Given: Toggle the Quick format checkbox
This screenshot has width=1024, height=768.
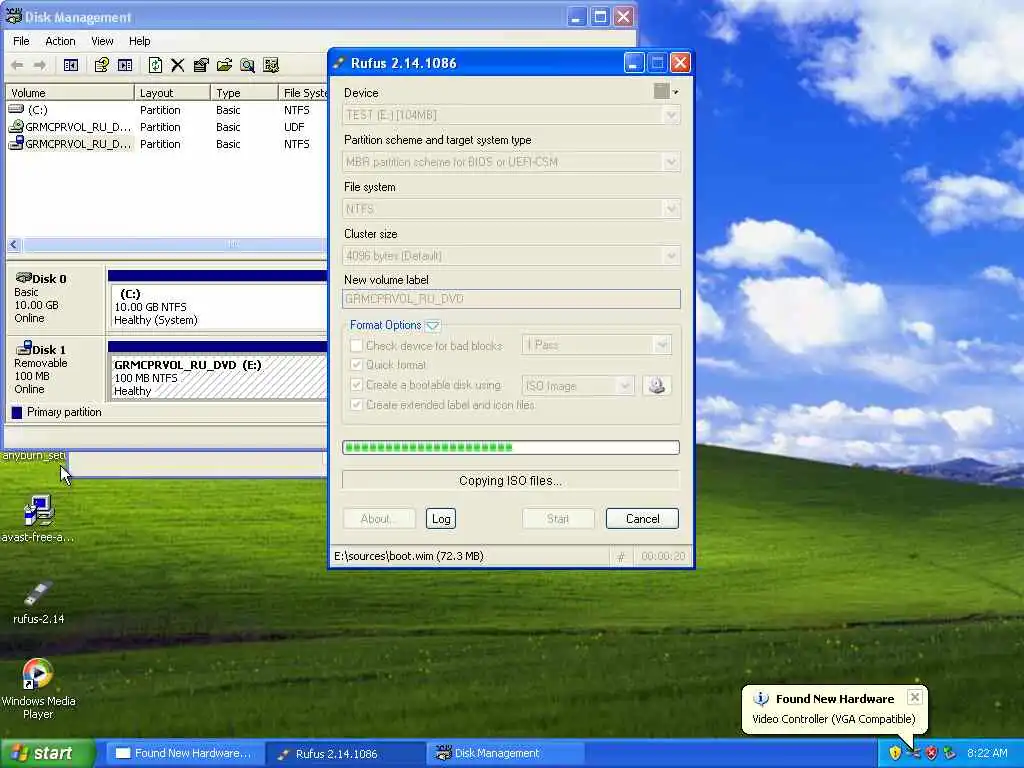Looking at the screenshot, I should 356,364.
